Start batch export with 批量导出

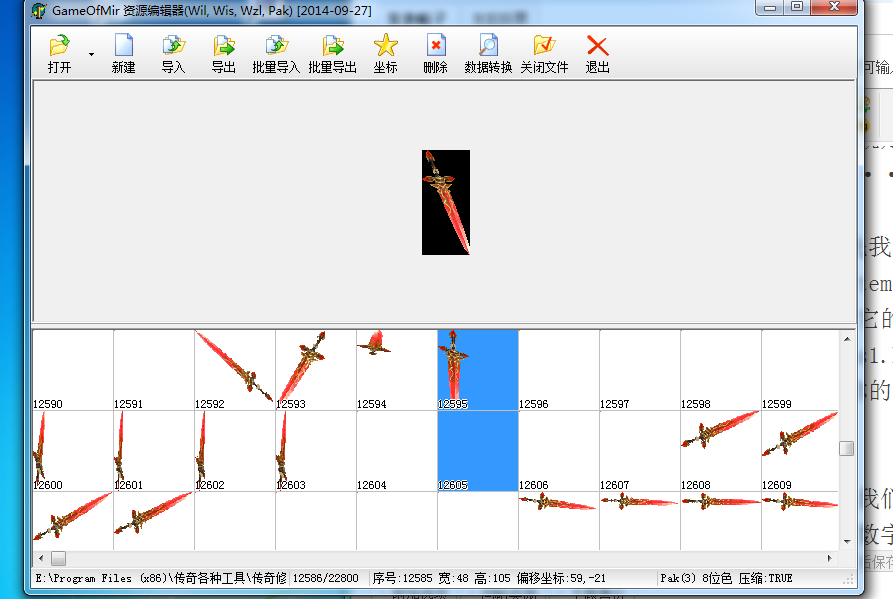[x=333, y=54]
